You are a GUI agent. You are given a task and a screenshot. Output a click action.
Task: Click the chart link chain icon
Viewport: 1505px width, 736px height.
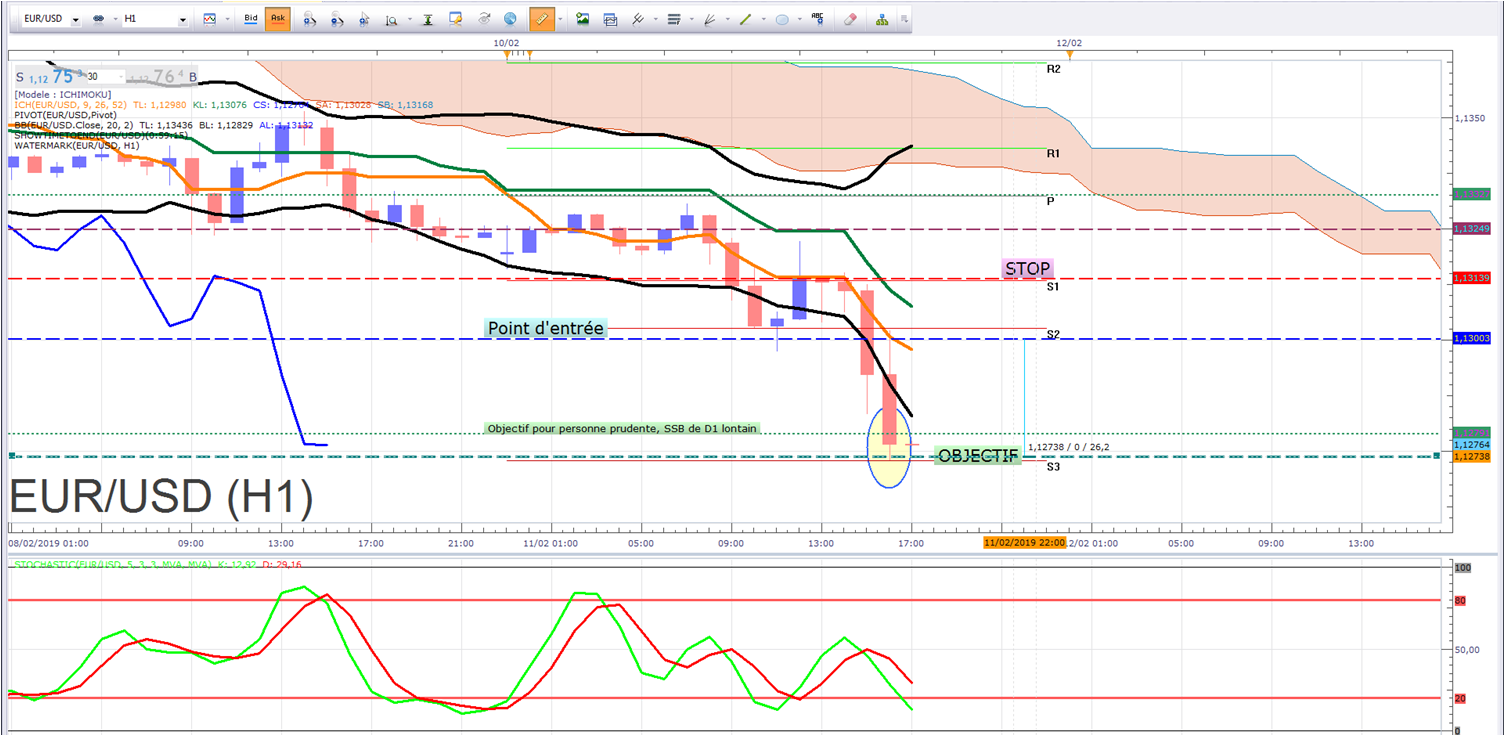click(x=100, y=20)
